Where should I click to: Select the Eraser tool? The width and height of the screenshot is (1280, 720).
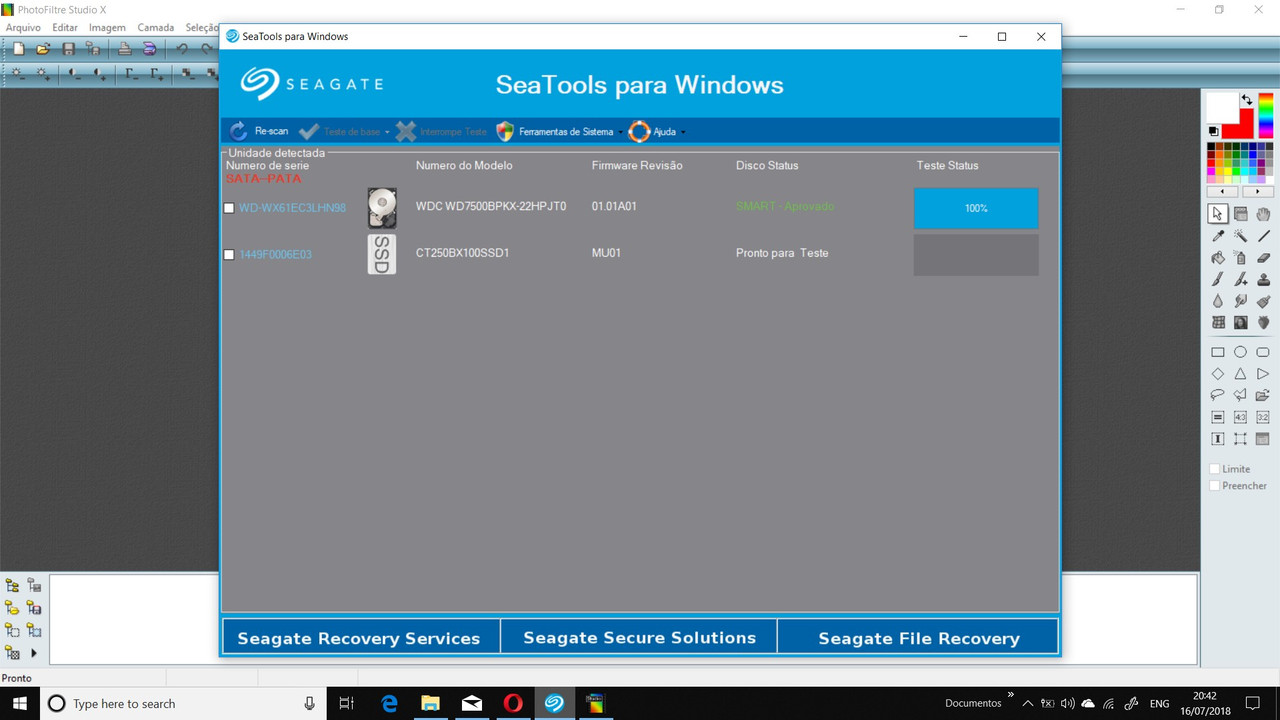pyautogui.click(x=1263, y=257)
